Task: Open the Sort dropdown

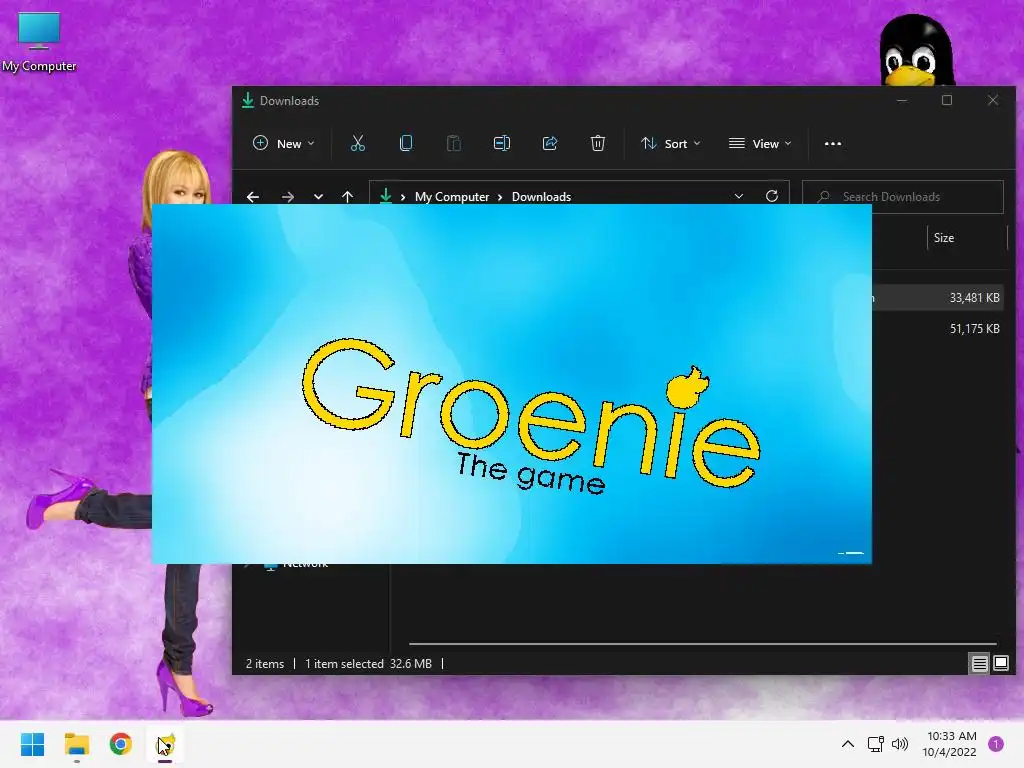Action: [x=671, y=144]
